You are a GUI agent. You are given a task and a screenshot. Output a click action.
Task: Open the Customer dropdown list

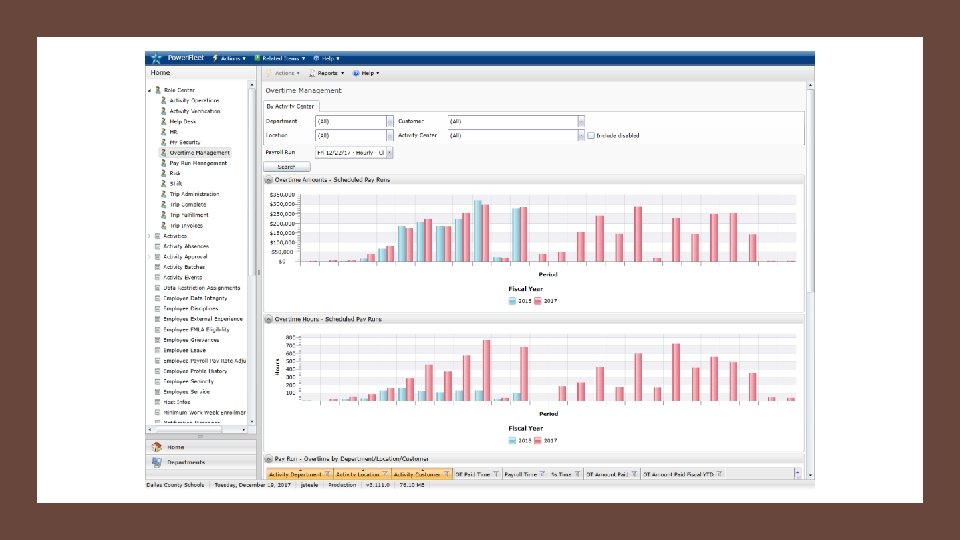tap(580, 121)
